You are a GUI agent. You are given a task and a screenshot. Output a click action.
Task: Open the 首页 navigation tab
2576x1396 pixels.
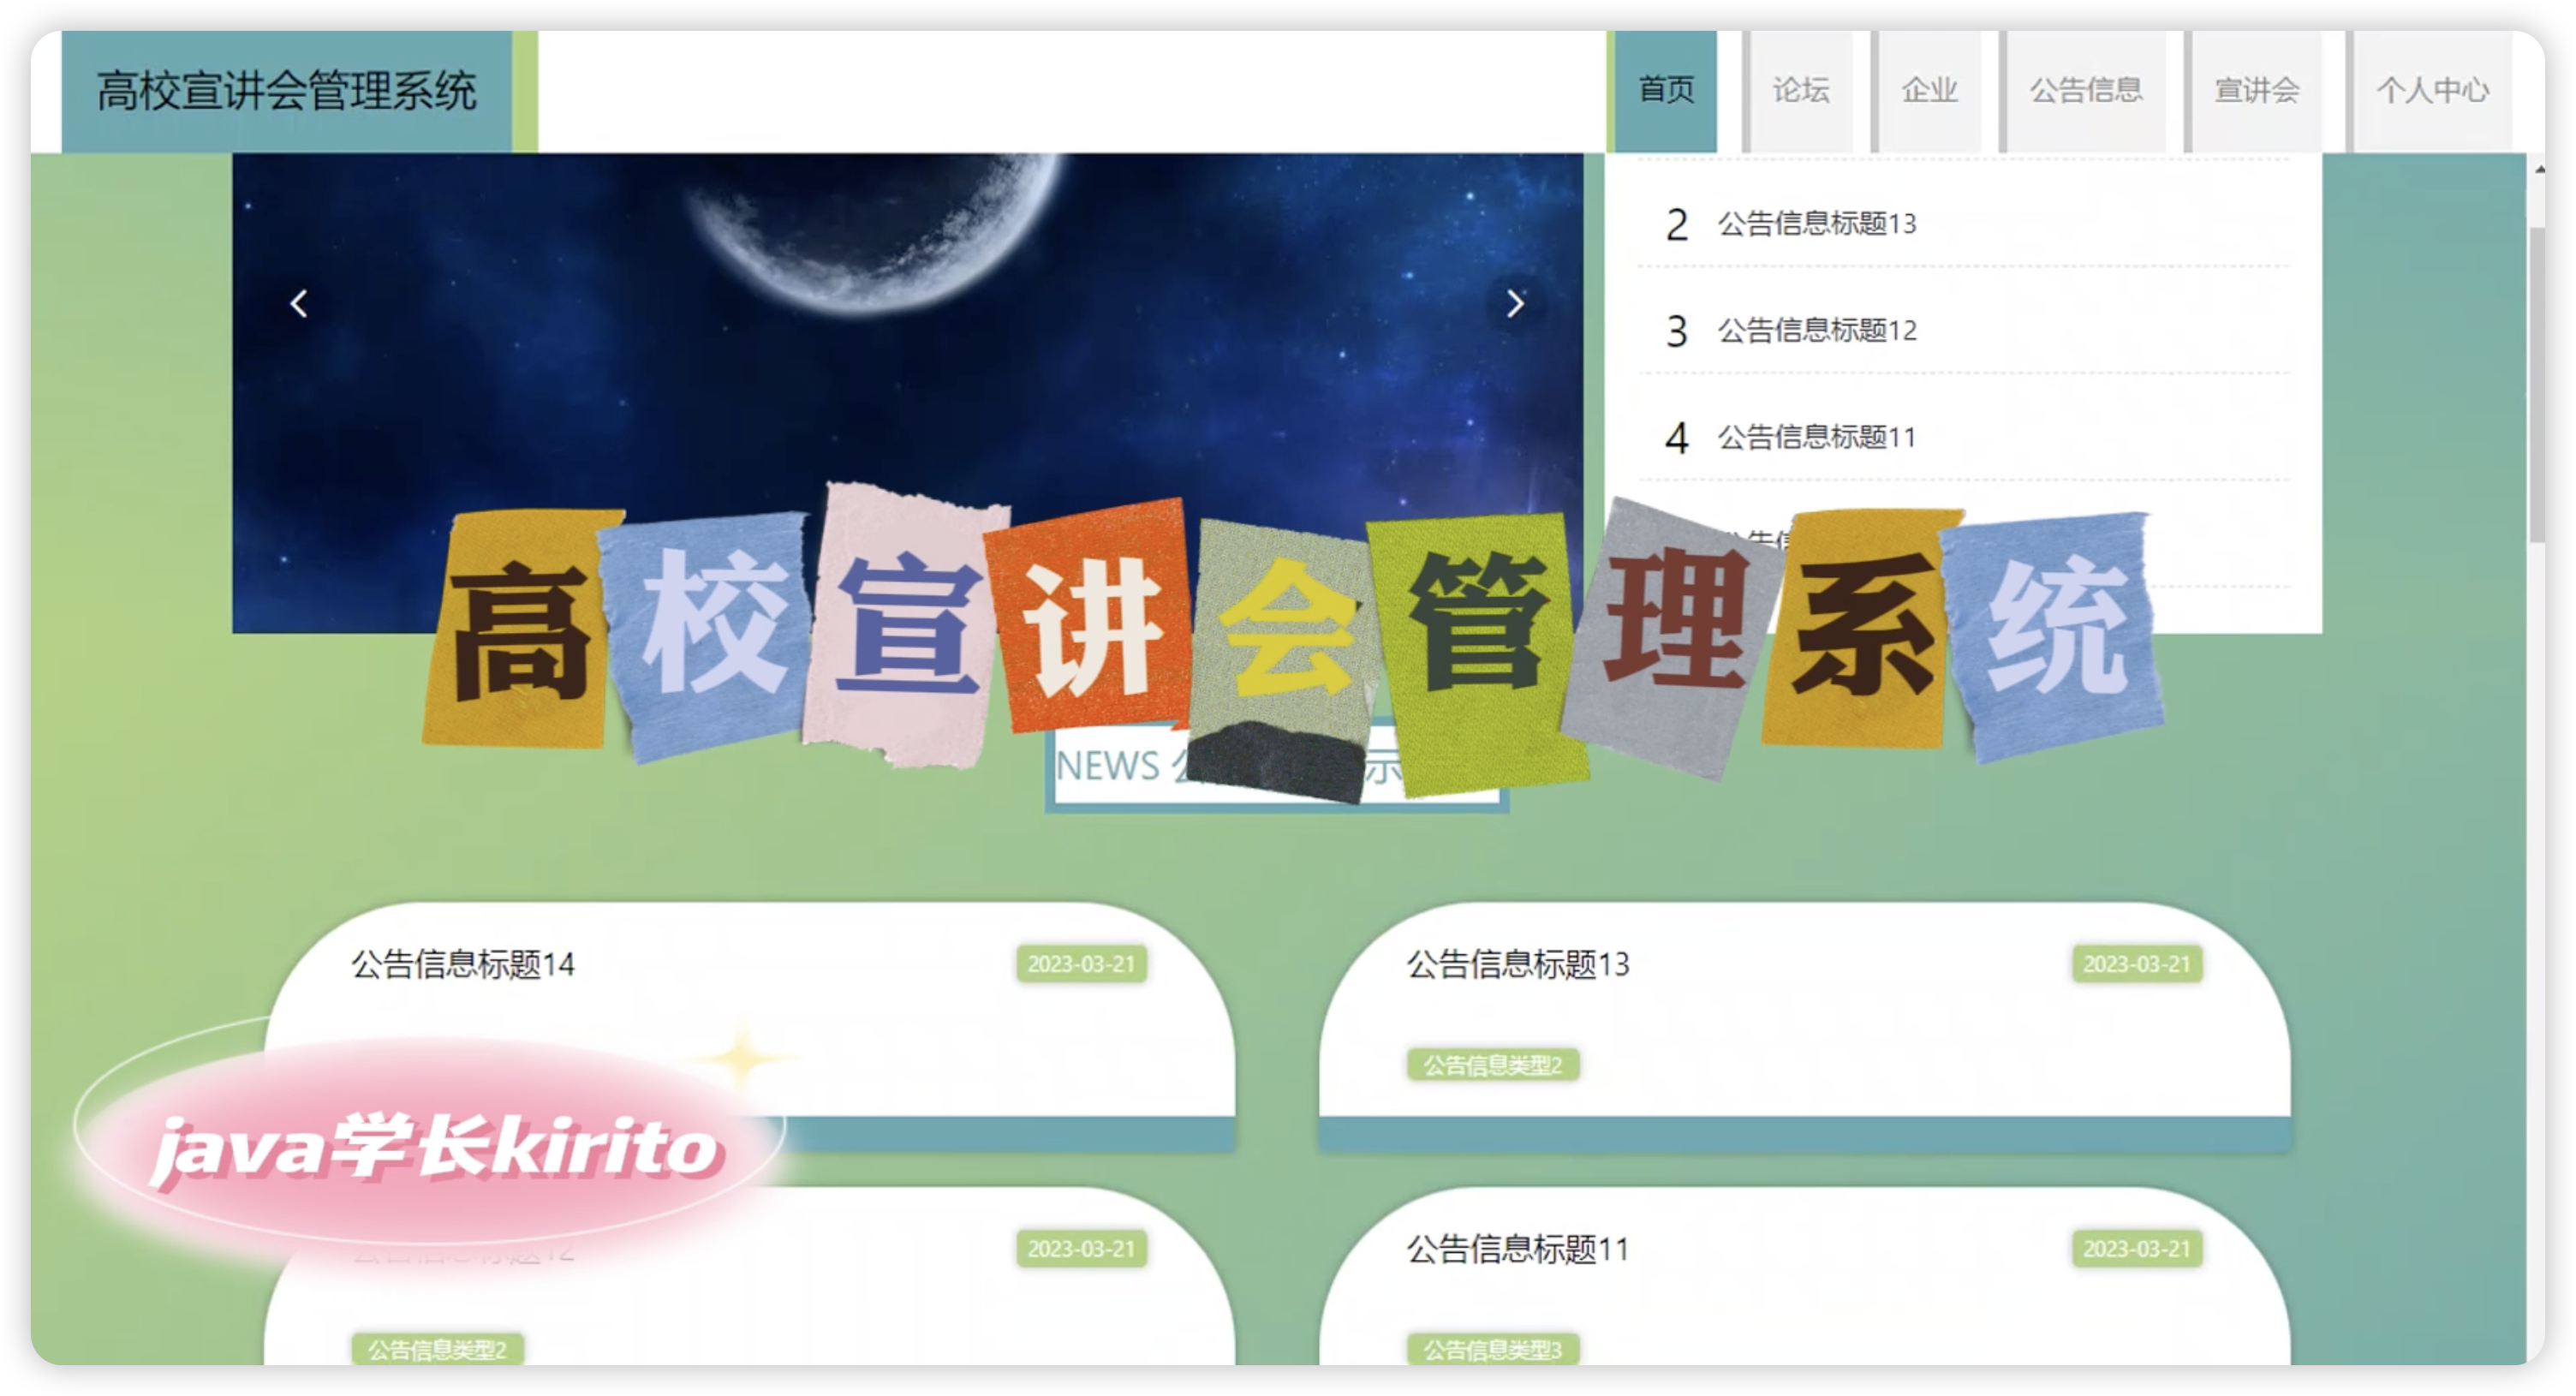click(1666, 90)
